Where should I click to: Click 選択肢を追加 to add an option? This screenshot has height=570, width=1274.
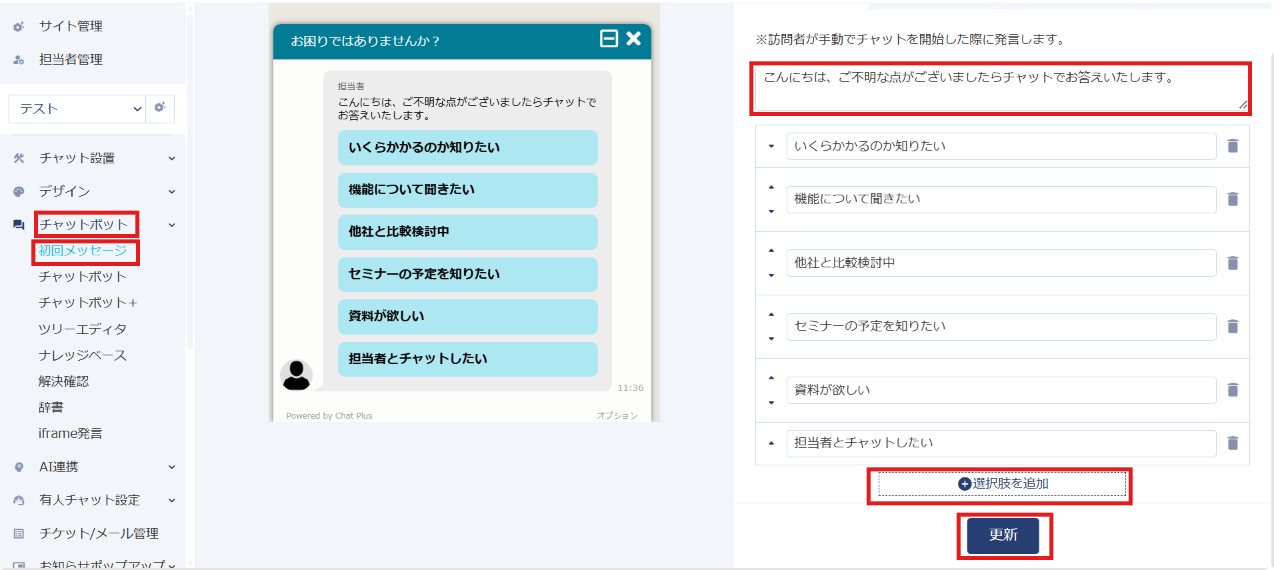point(1003,484)
